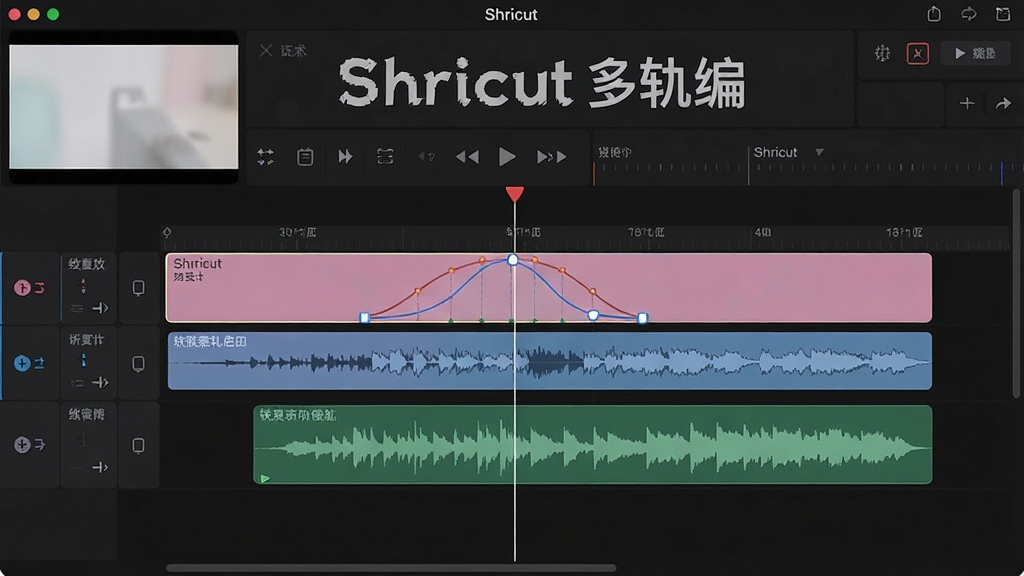Close the title panel with the X

coord(266,50)
